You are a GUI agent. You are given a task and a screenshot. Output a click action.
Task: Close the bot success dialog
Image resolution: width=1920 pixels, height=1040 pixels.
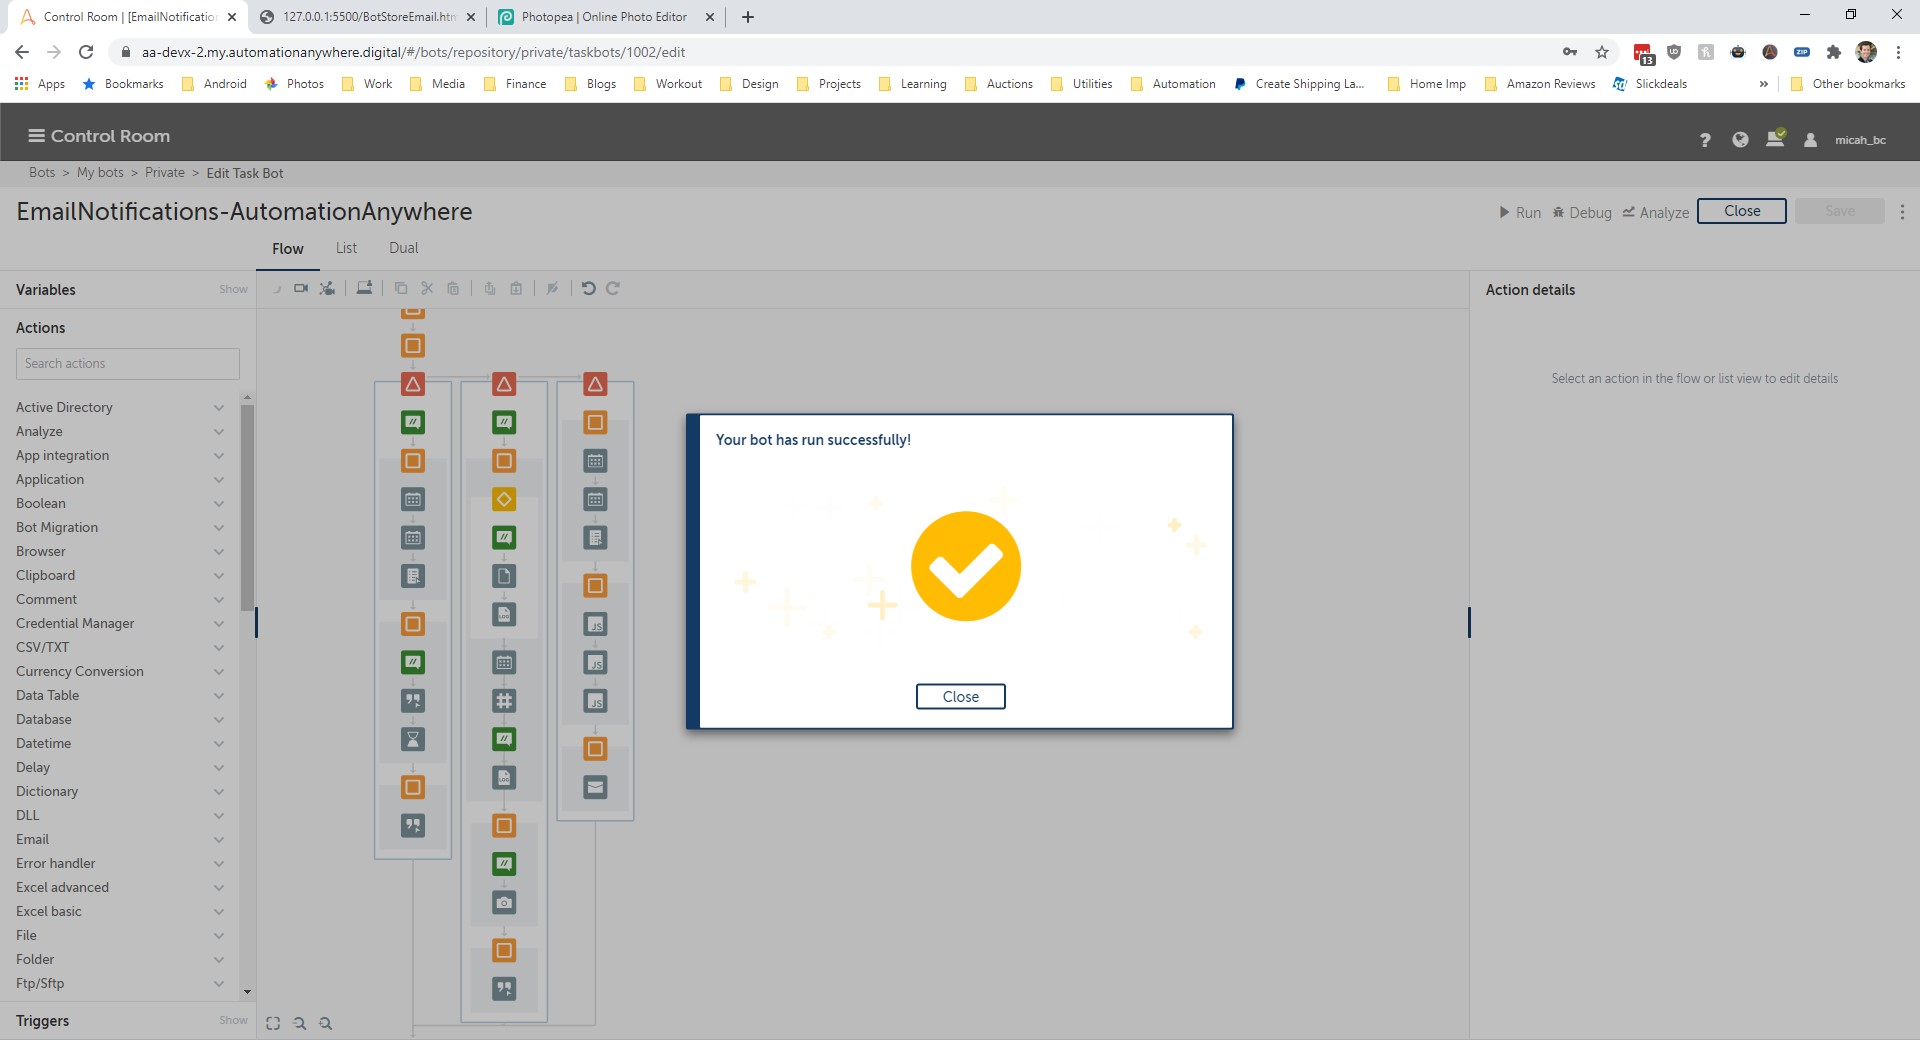coord(960,697)
